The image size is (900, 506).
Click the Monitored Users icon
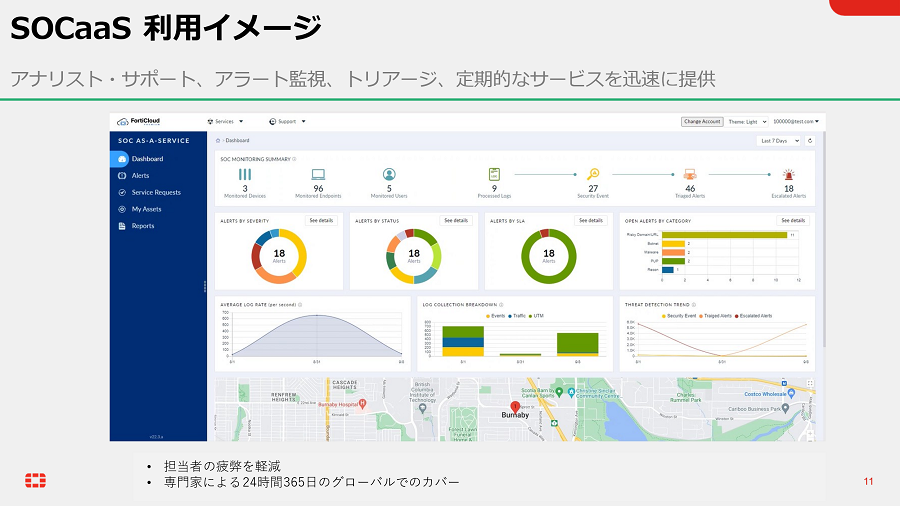coord(389,174)
